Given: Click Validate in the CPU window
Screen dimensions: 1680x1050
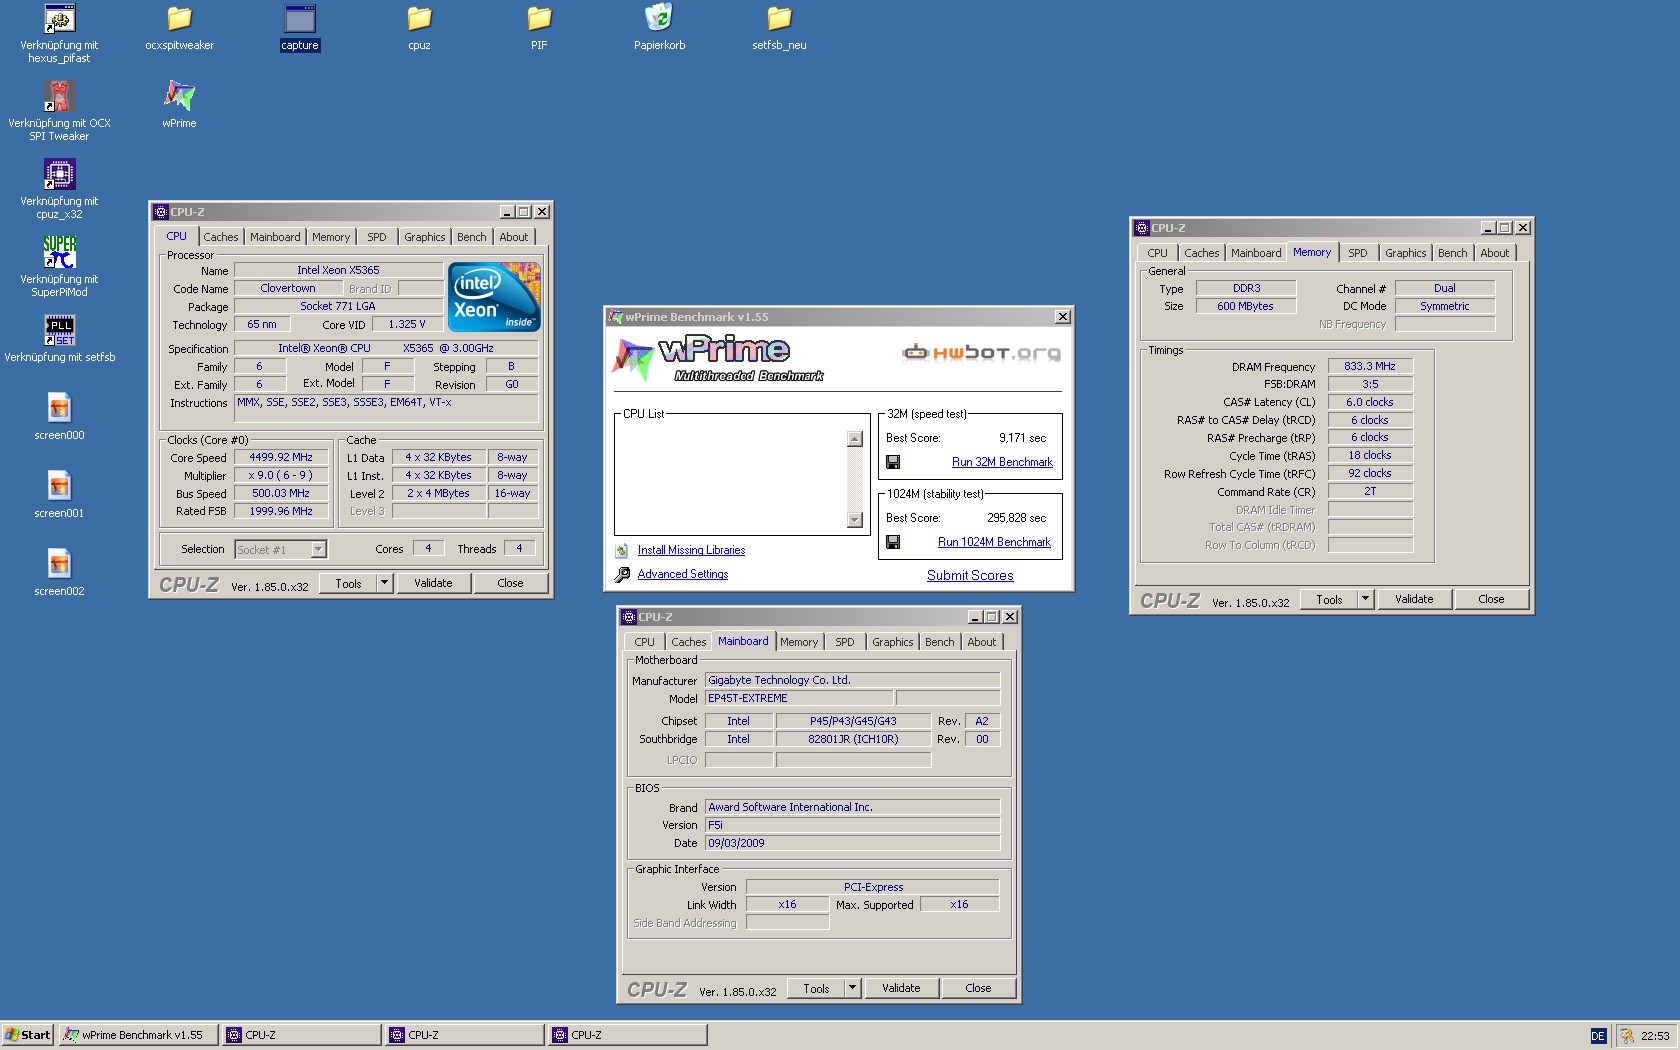Looking at the screenshot, I should (433, 583).
